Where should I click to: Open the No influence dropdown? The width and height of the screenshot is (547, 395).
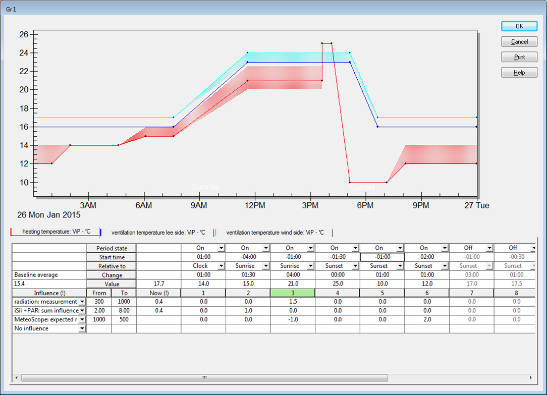click(82, 329)
